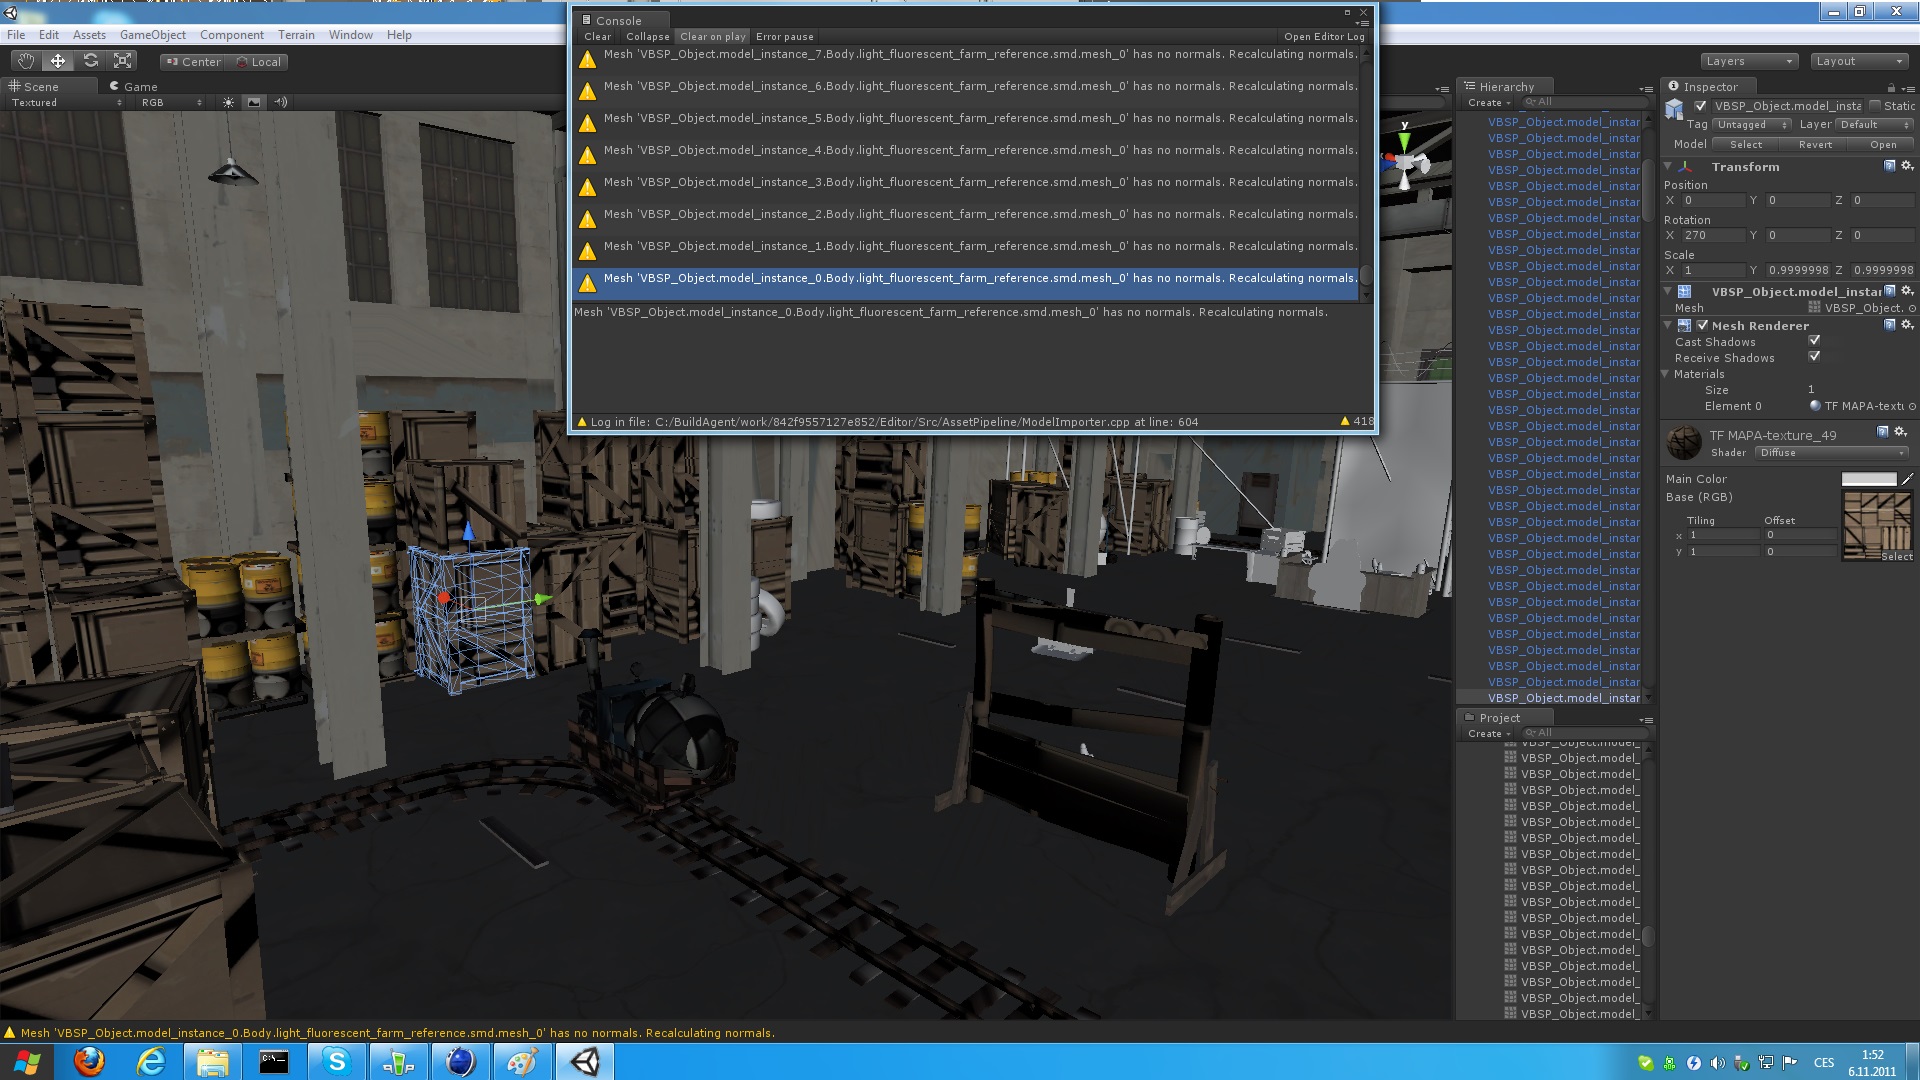Image resolution: width=1920 pixels, height=1080 pixels.
Task: Toggle Mesh Renderer enabled checkbox
Action: click(1702, 325)
